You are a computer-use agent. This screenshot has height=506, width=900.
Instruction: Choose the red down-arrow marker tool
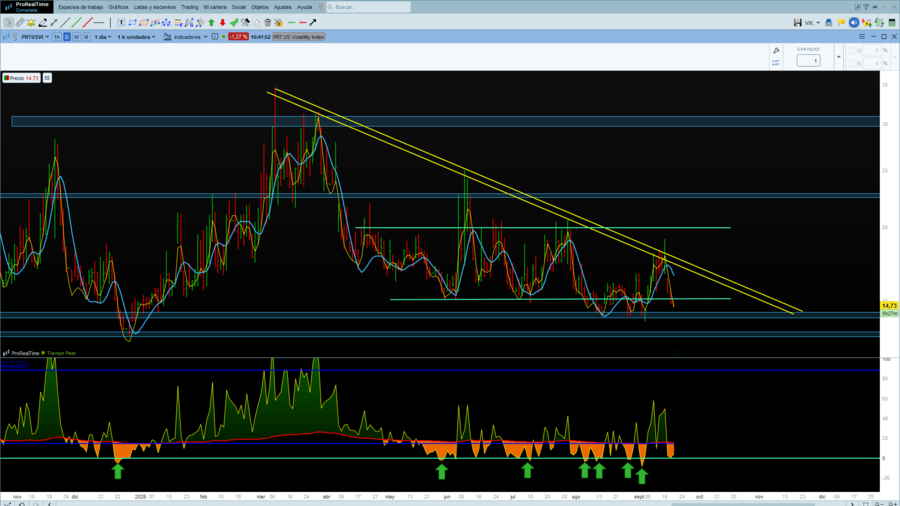pyautogui.click(x=223, y=23)
